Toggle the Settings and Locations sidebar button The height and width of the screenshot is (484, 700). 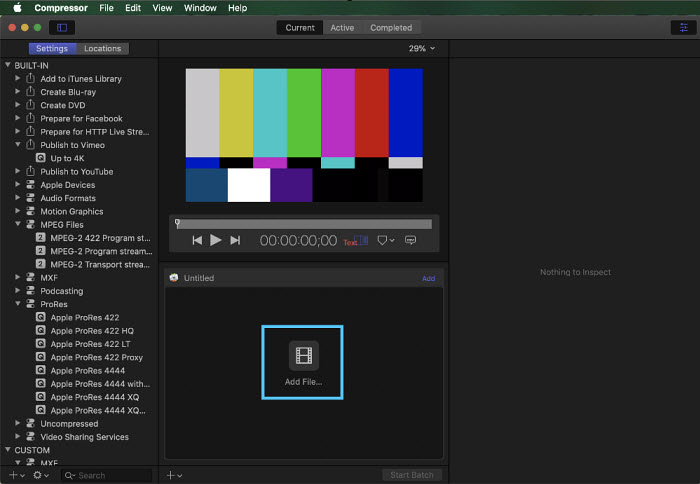(x=62, y=28)
